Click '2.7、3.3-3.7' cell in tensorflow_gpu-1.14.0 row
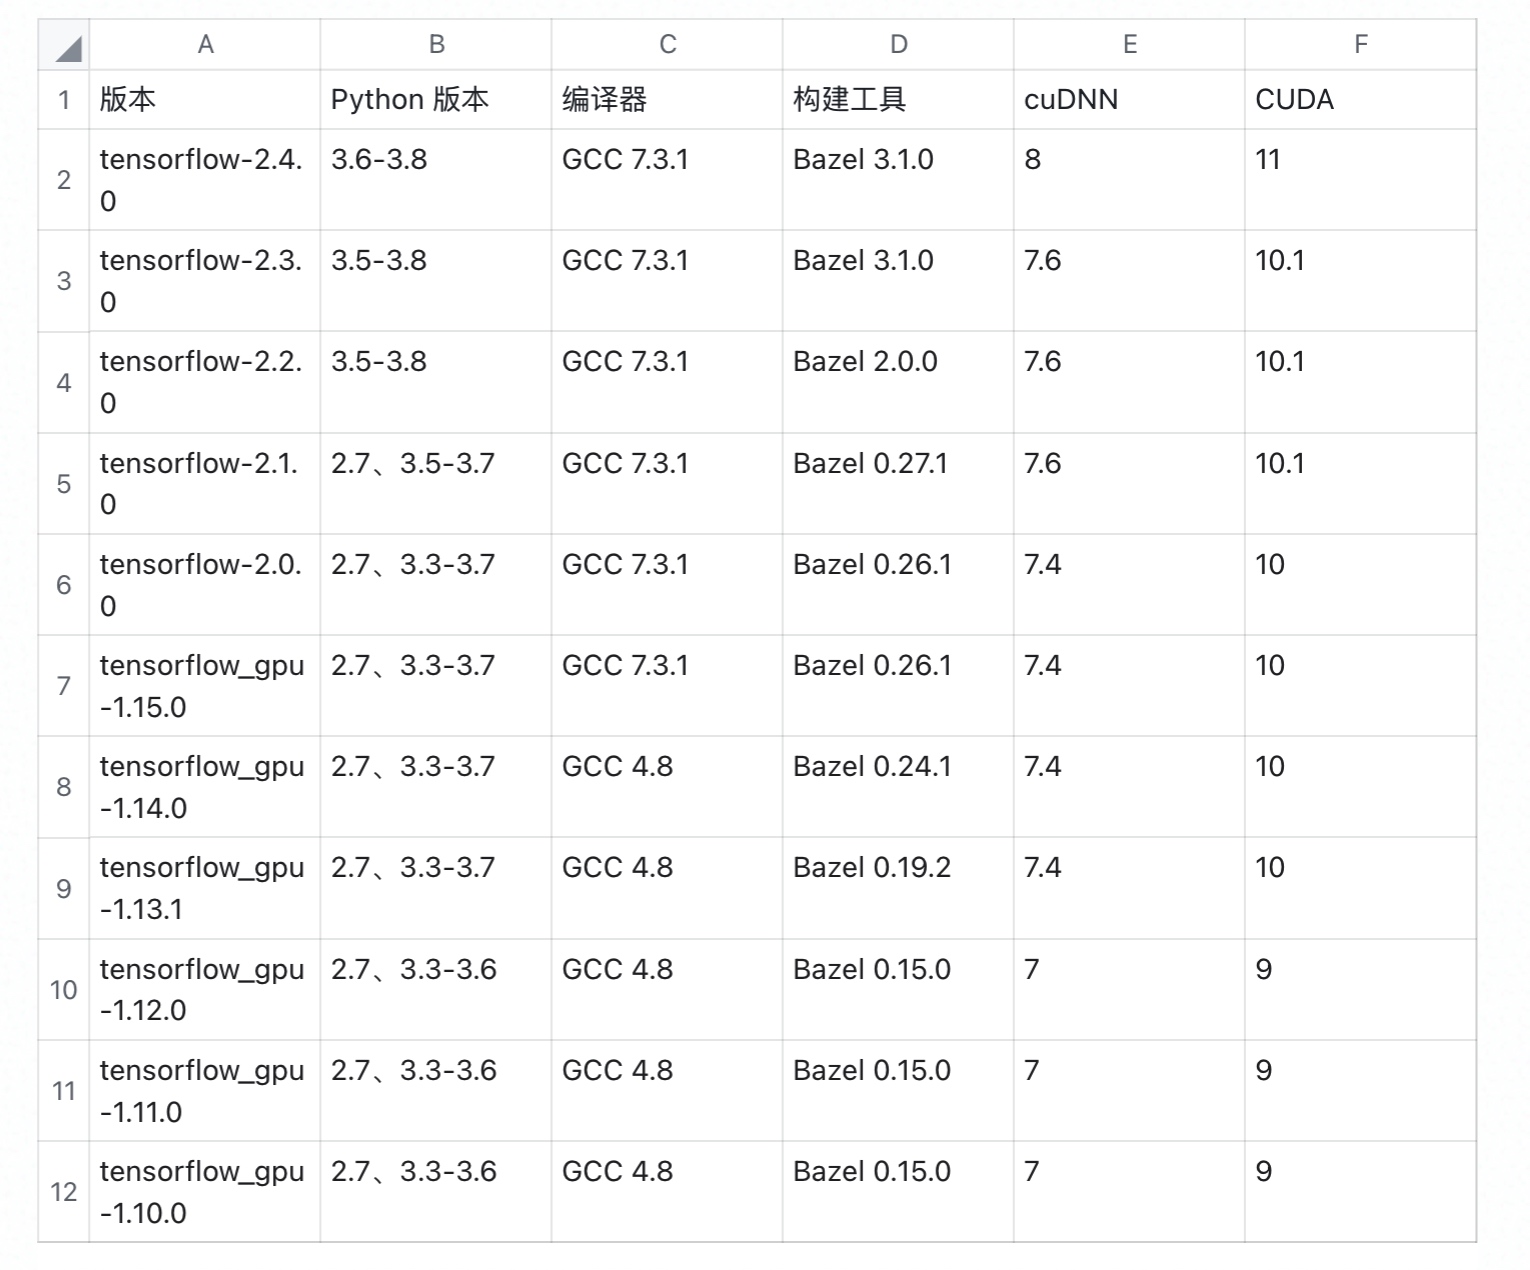Viewport: 1530px width, 1270px height. pyautogui.click(x=436, y=787)
